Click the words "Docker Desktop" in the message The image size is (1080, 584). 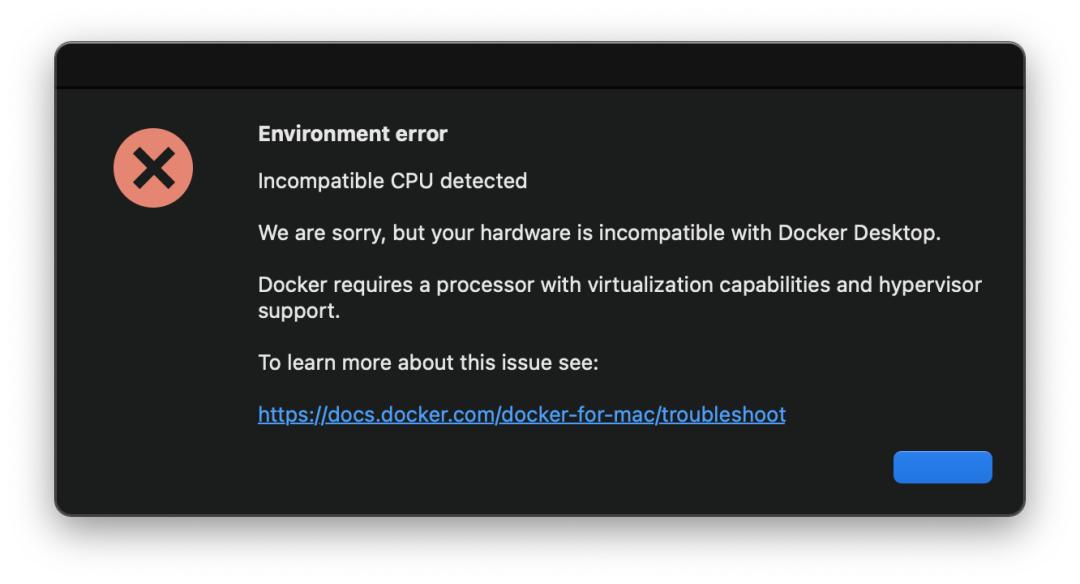pos(858,233)
